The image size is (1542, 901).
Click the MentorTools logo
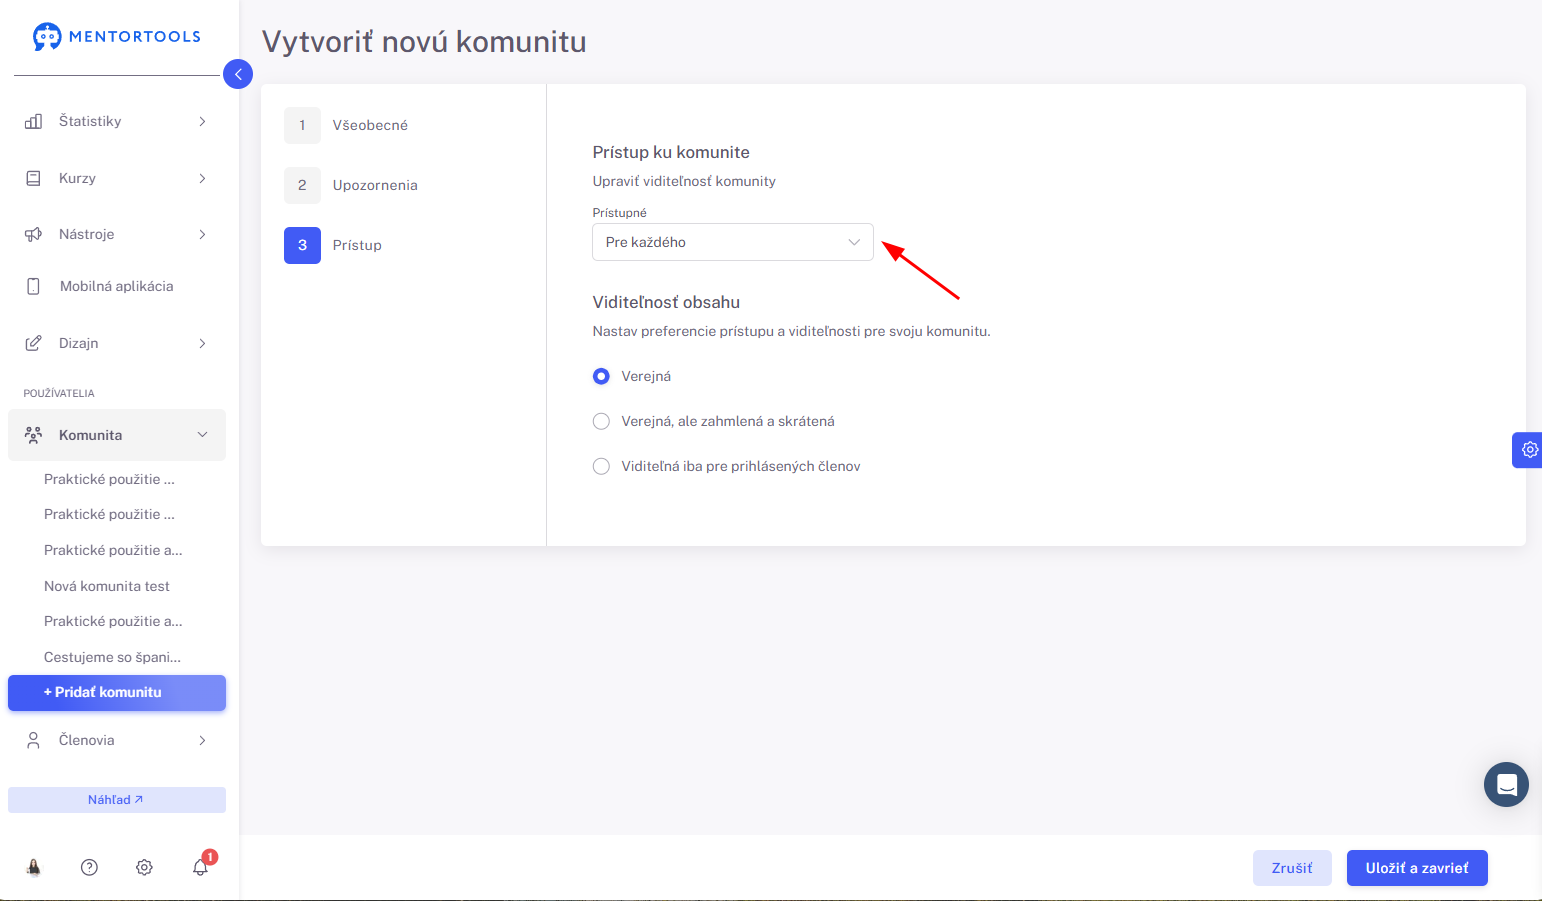[x=117, y=37]
